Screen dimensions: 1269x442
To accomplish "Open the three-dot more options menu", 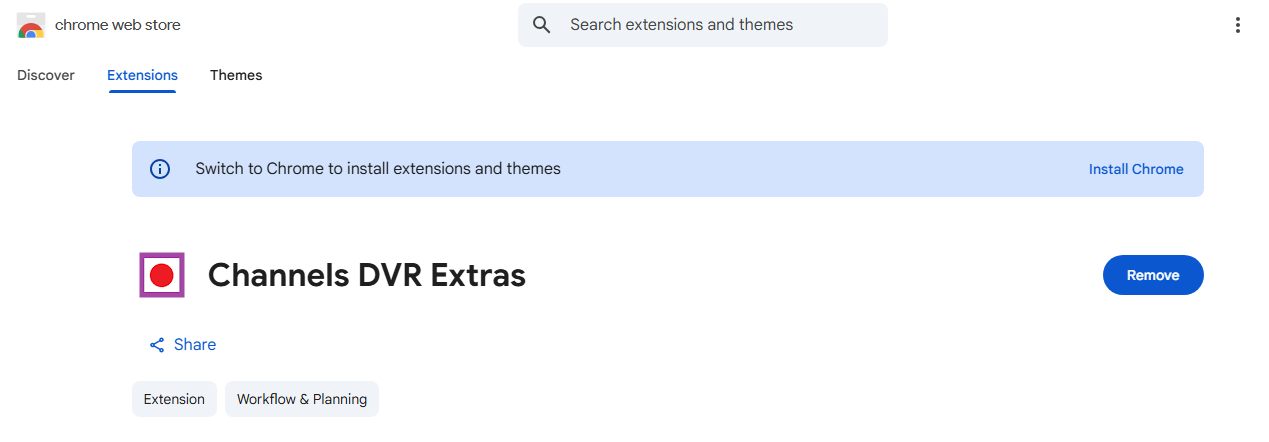I will pos(1238,25).
